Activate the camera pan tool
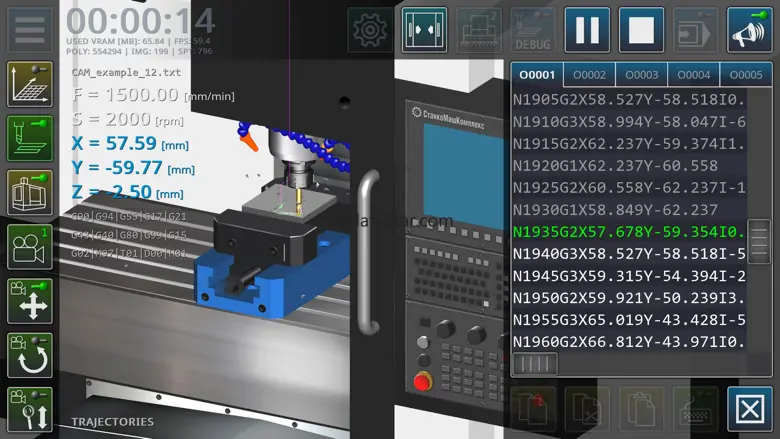The width and height of the screenshot is (780, 439). coord(29,301)
